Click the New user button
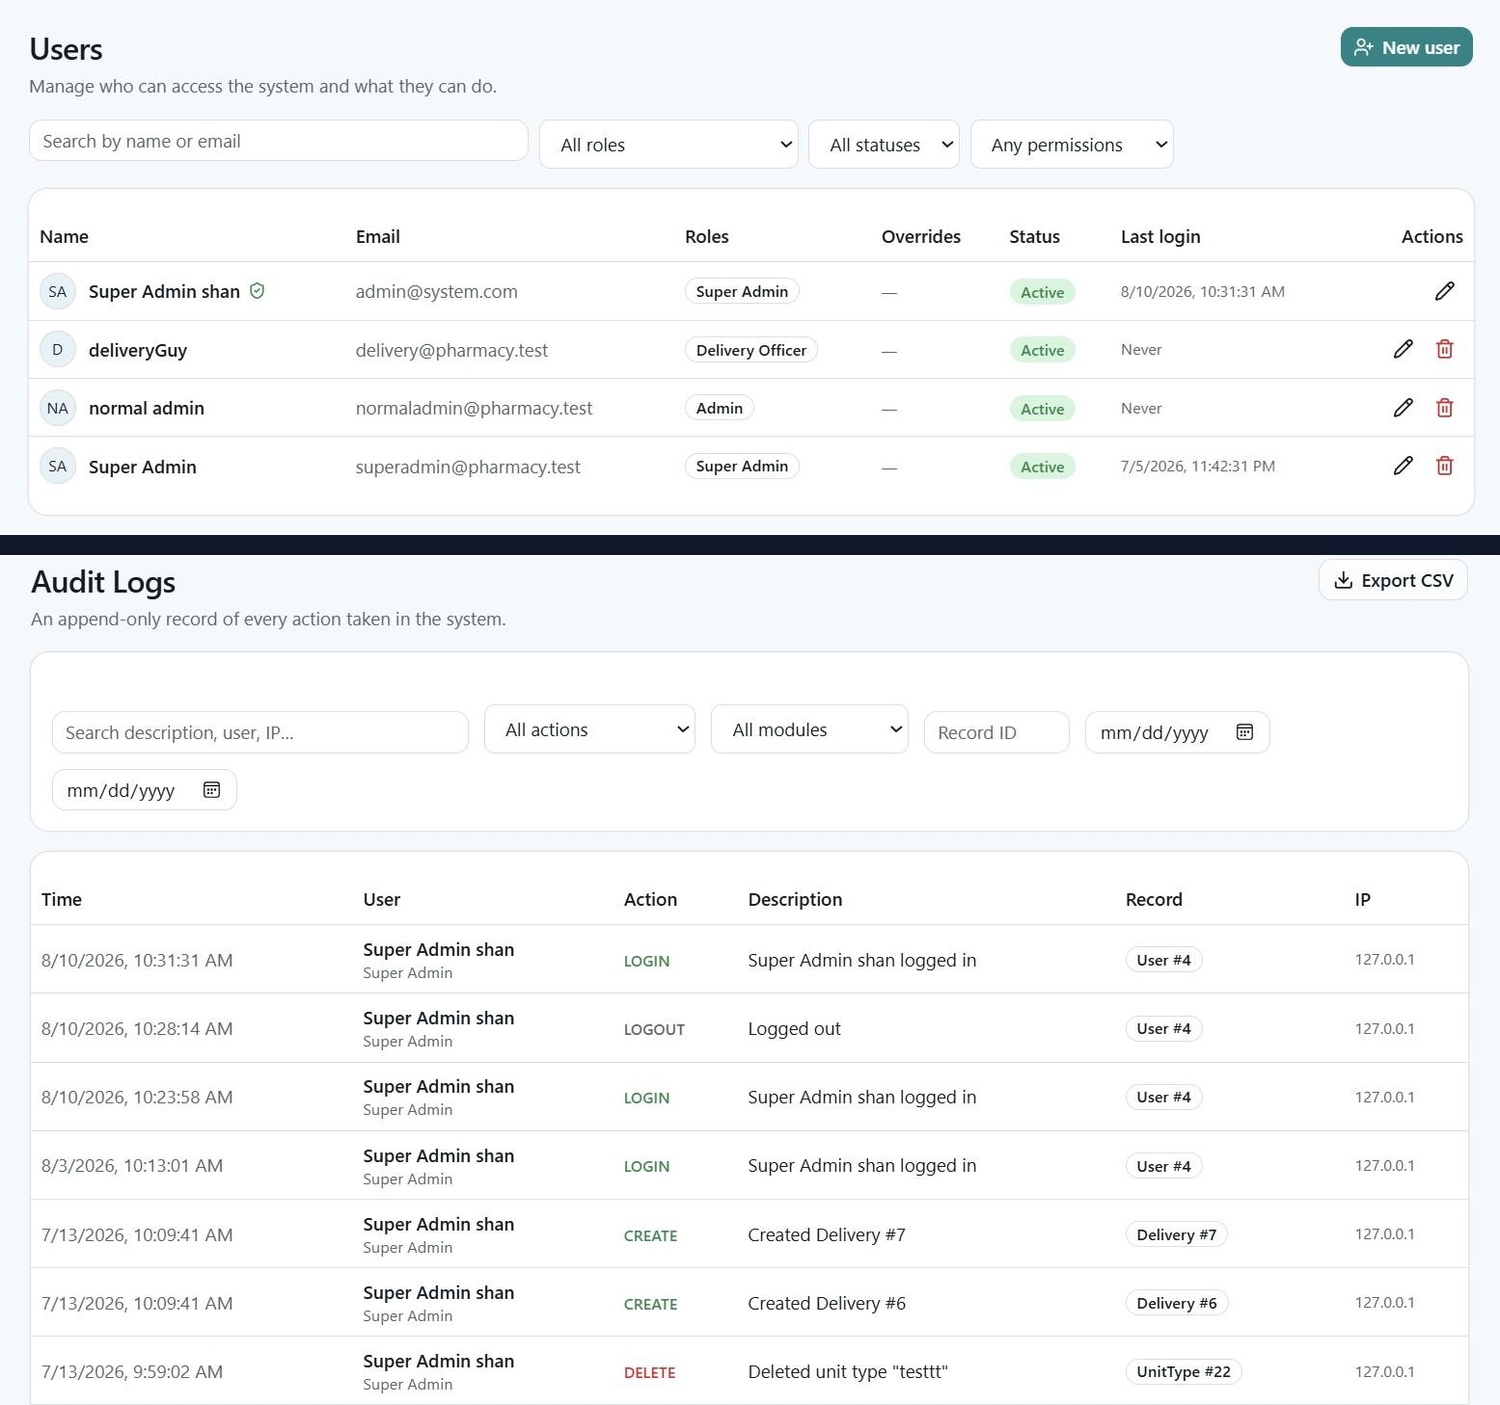 [1406, 47]
